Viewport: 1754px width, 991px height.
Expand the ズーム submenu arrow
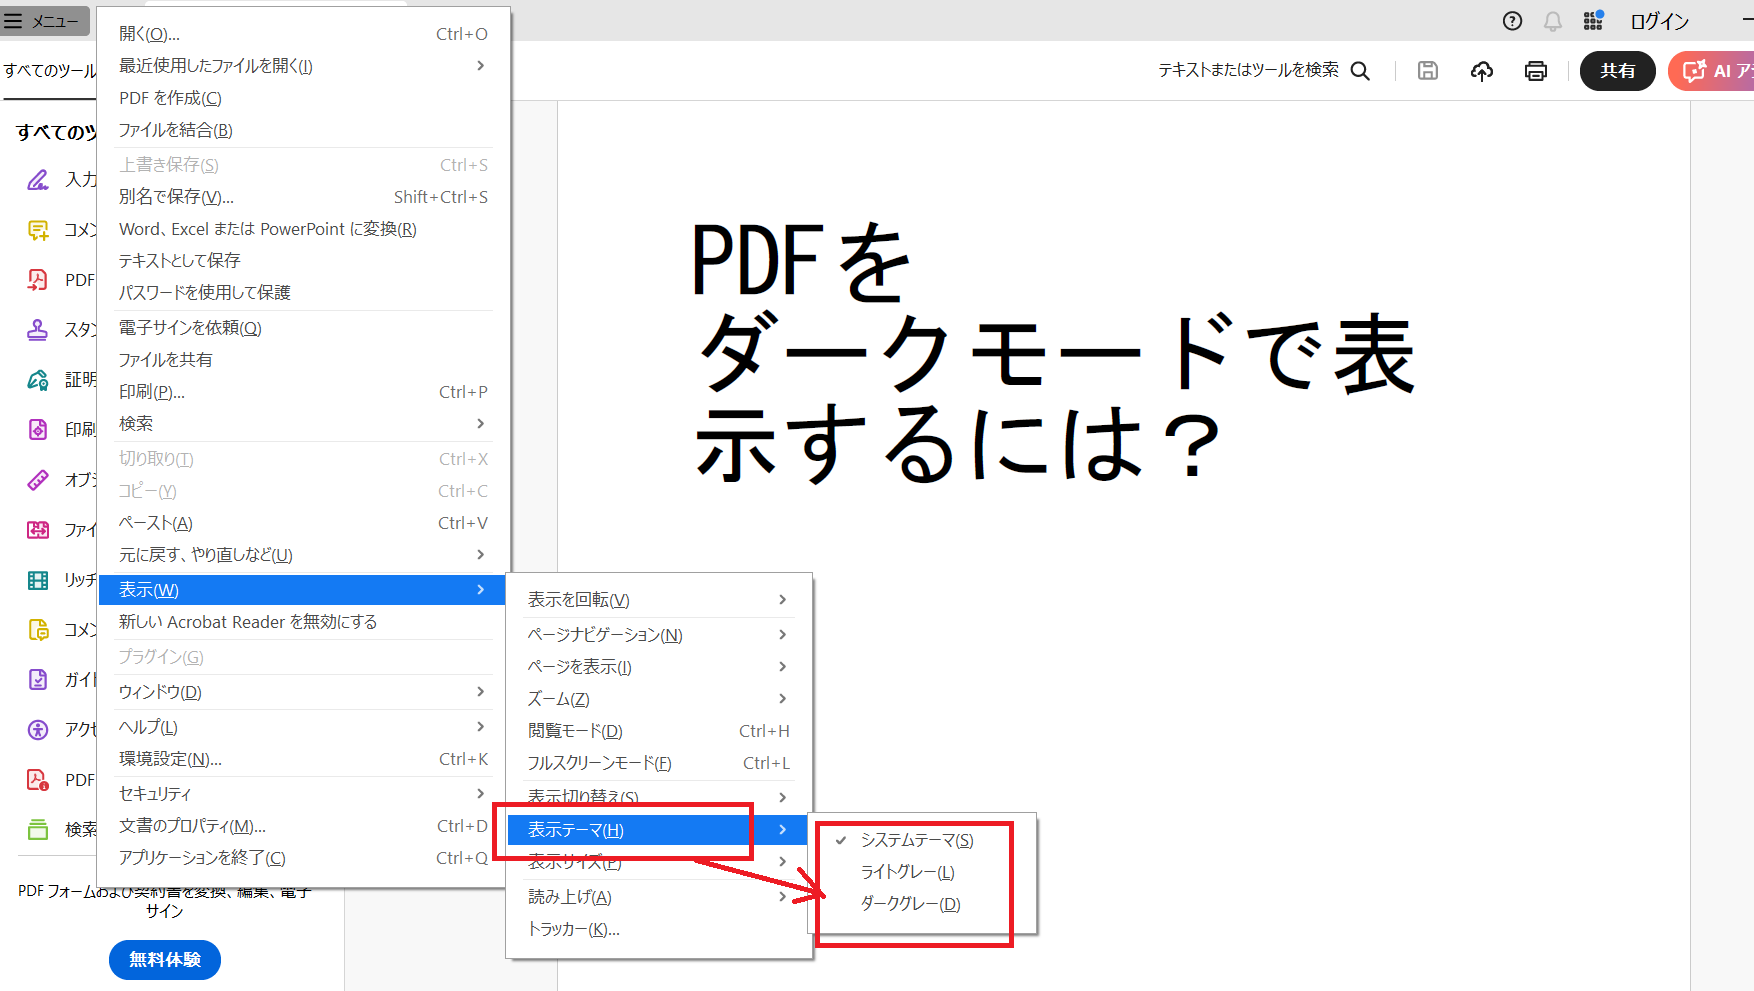[782, 698]
